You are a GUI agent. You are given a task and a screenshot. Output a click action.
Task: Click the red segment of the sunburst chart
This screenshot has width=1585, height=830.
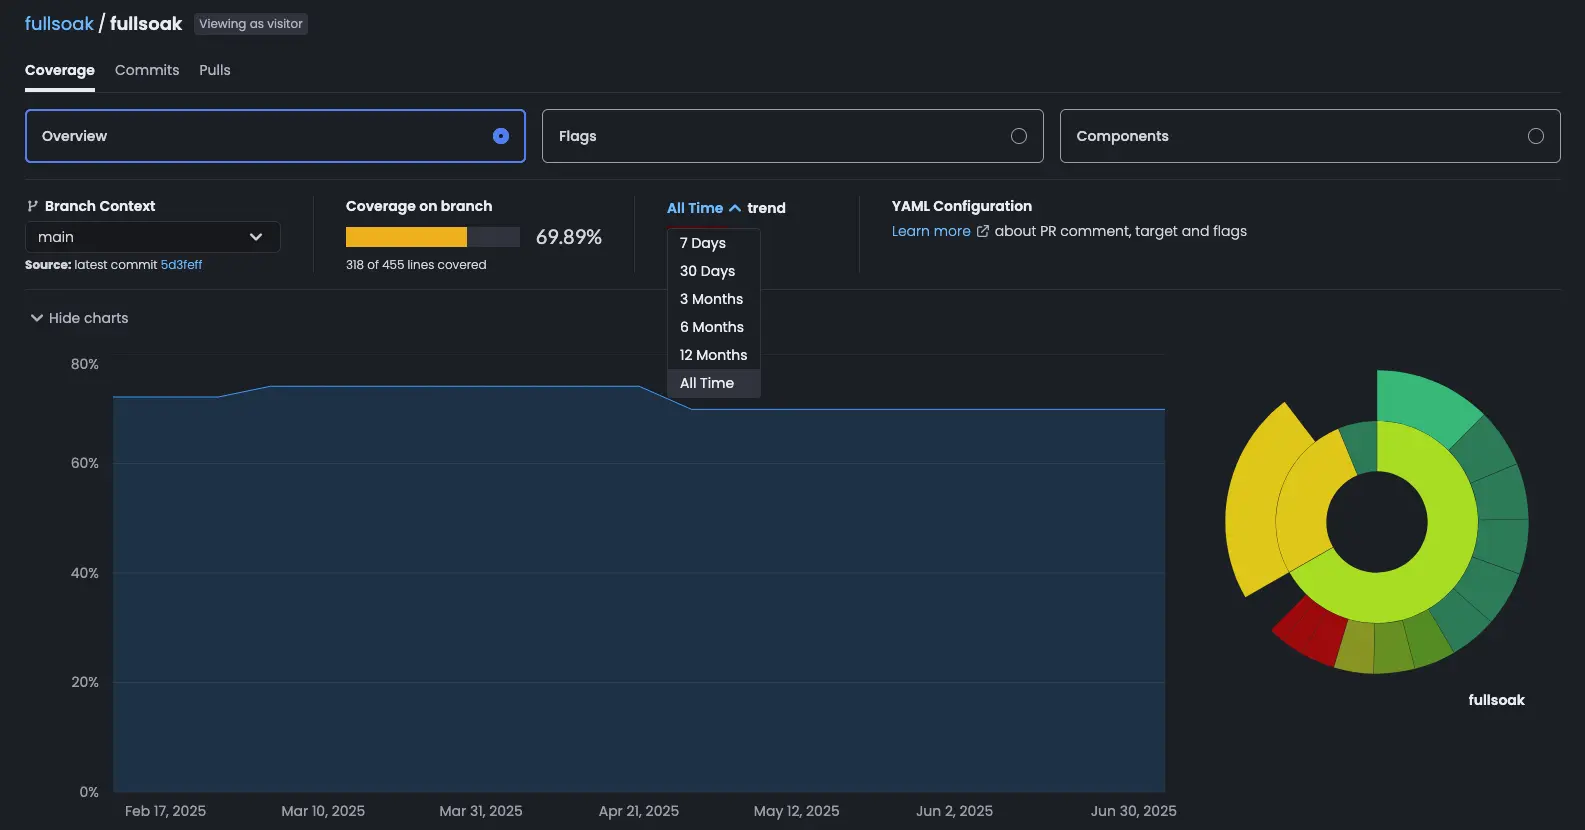[1311, 632]
